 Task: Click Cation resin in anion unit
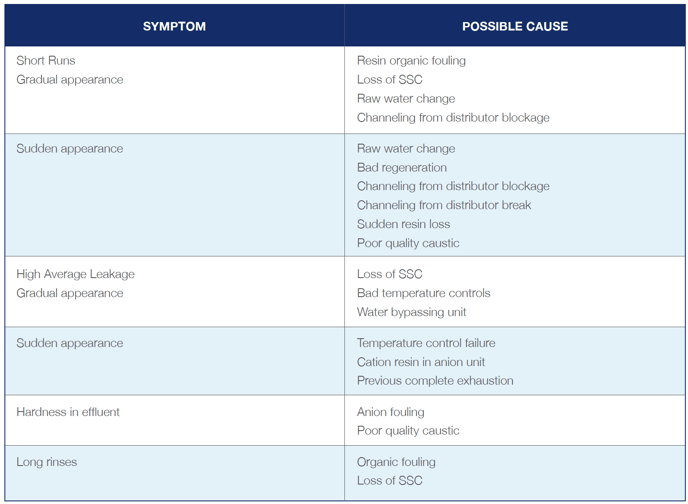[421, 363]
